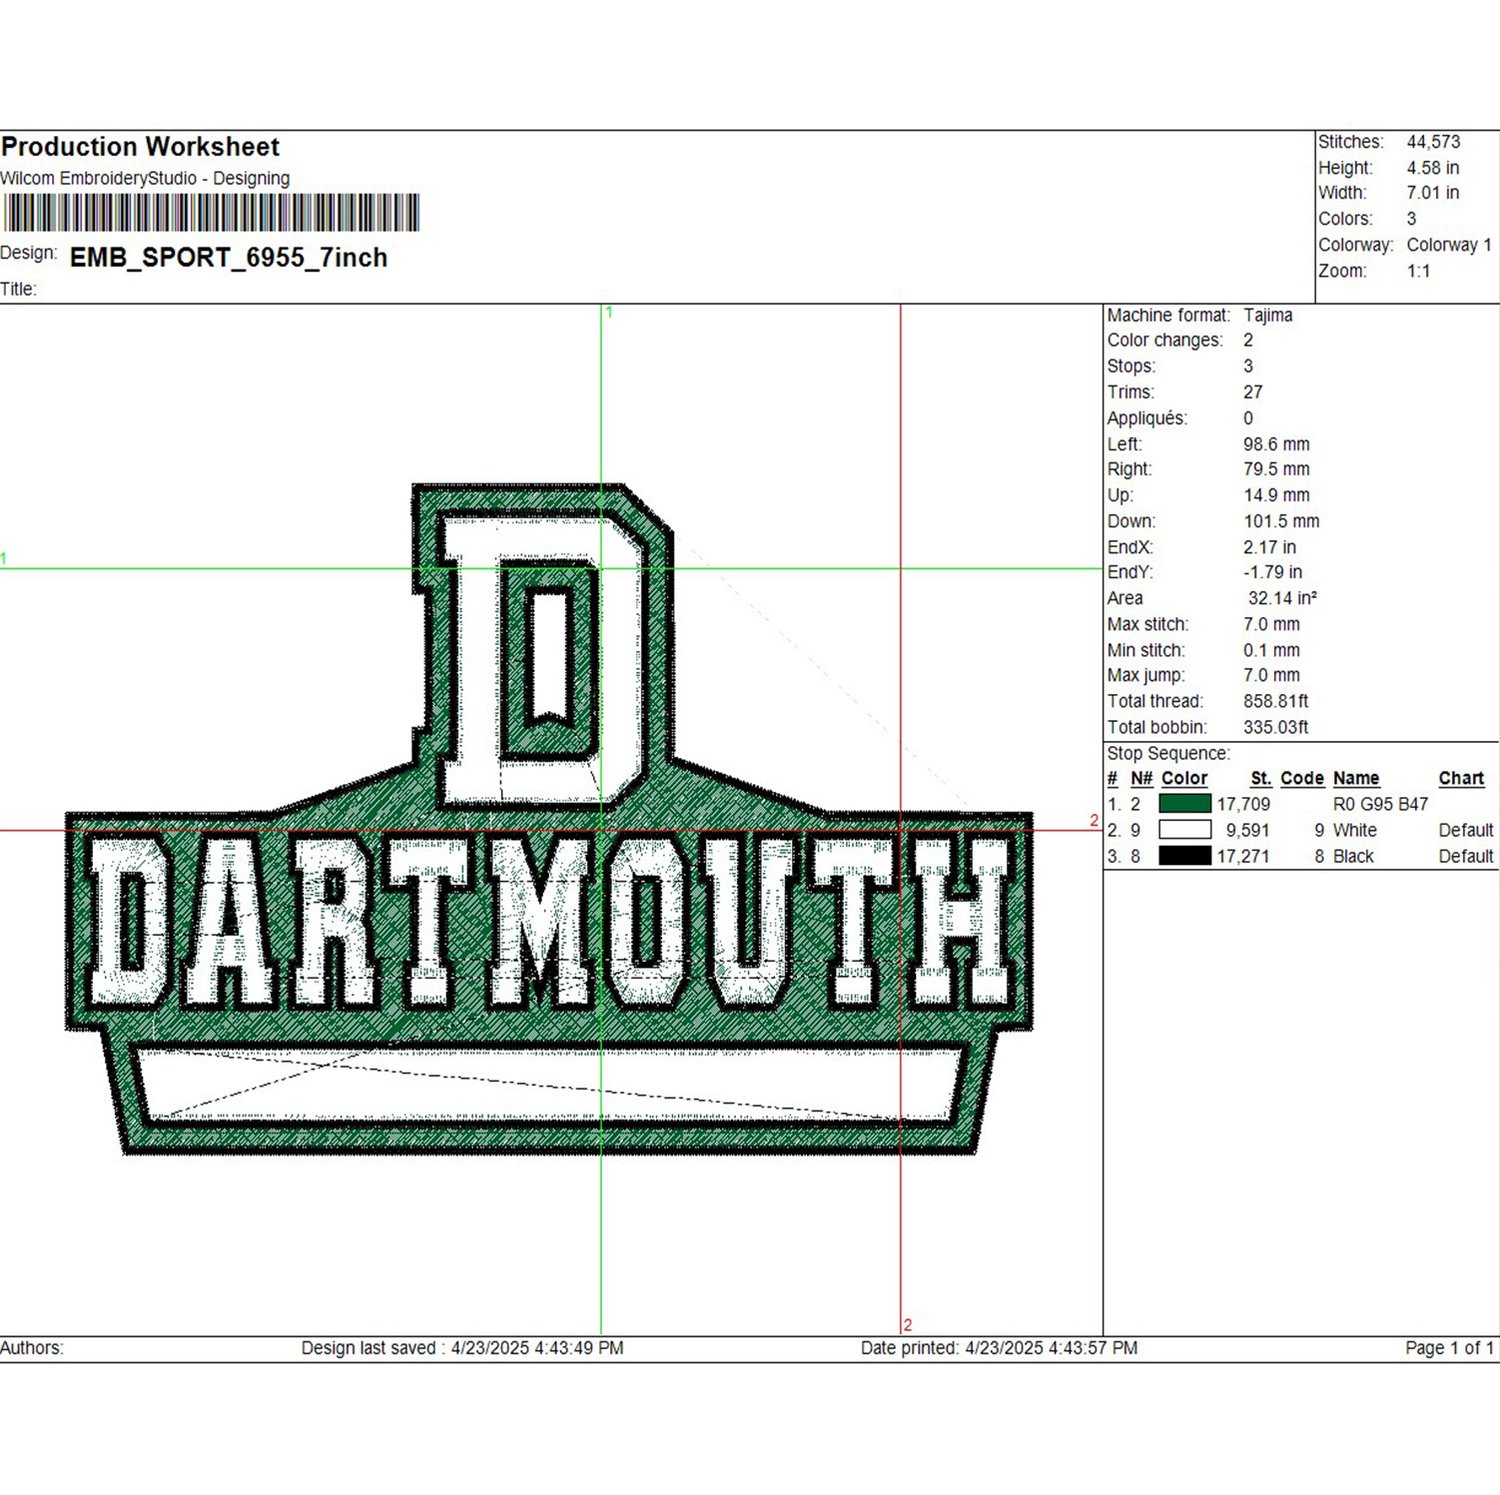Click the min stitch value "0.1 mm"
This screenshot has width=1500, height=1495.
click(x=1272, y=650)
